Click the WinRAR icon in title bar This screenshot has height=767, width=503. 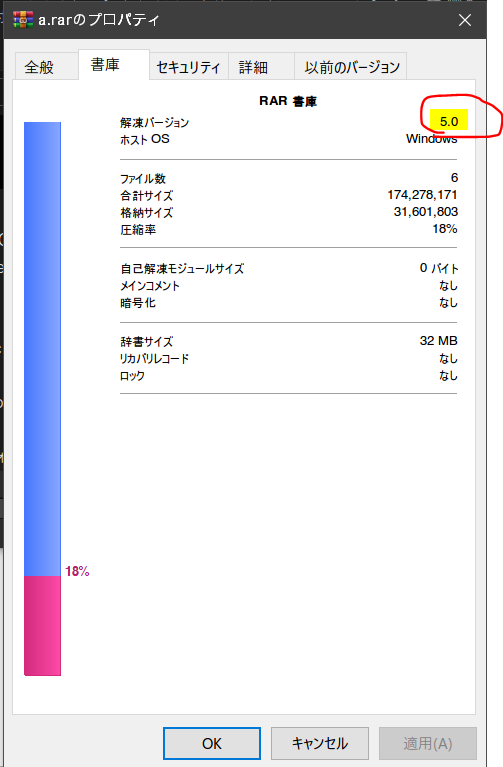[x=23, y=20]
